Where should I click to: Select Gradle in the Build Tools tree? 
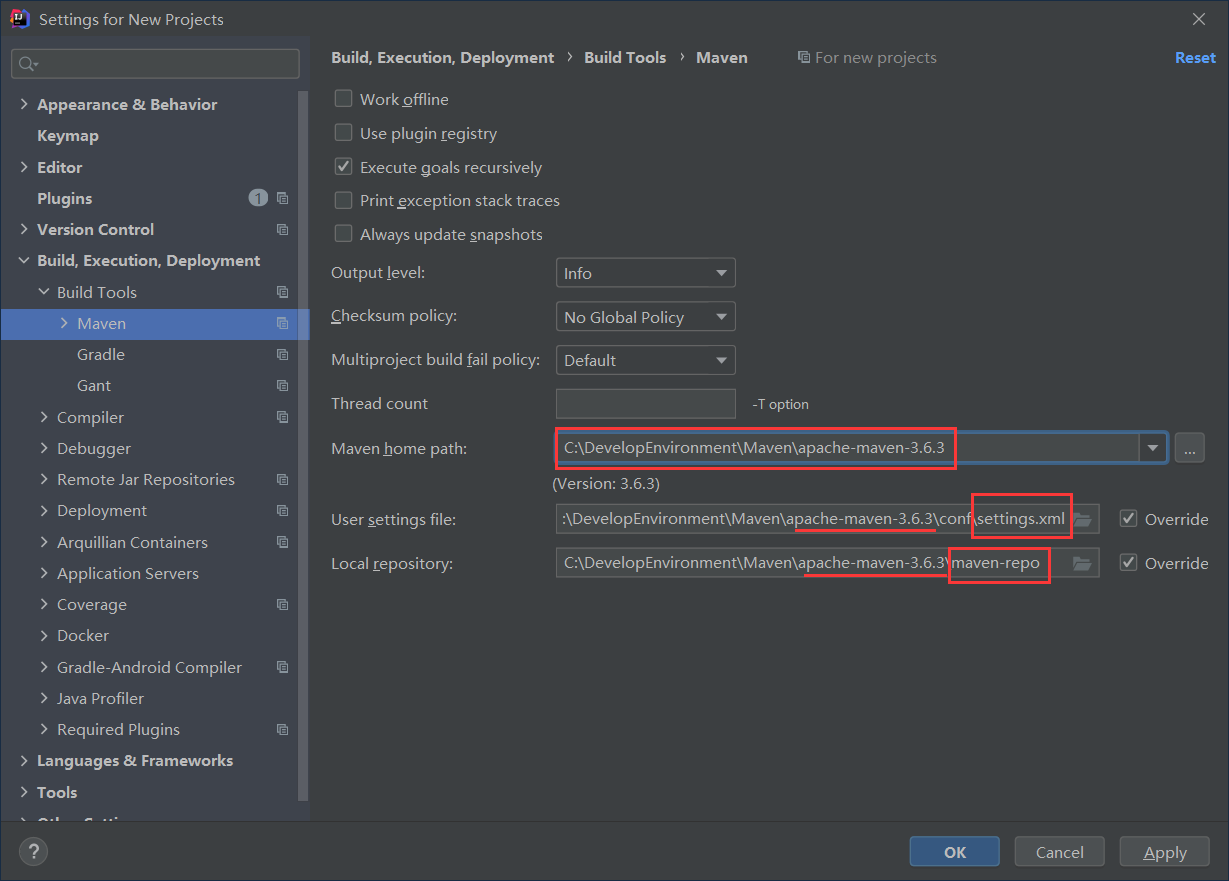[x=101, y=354]
